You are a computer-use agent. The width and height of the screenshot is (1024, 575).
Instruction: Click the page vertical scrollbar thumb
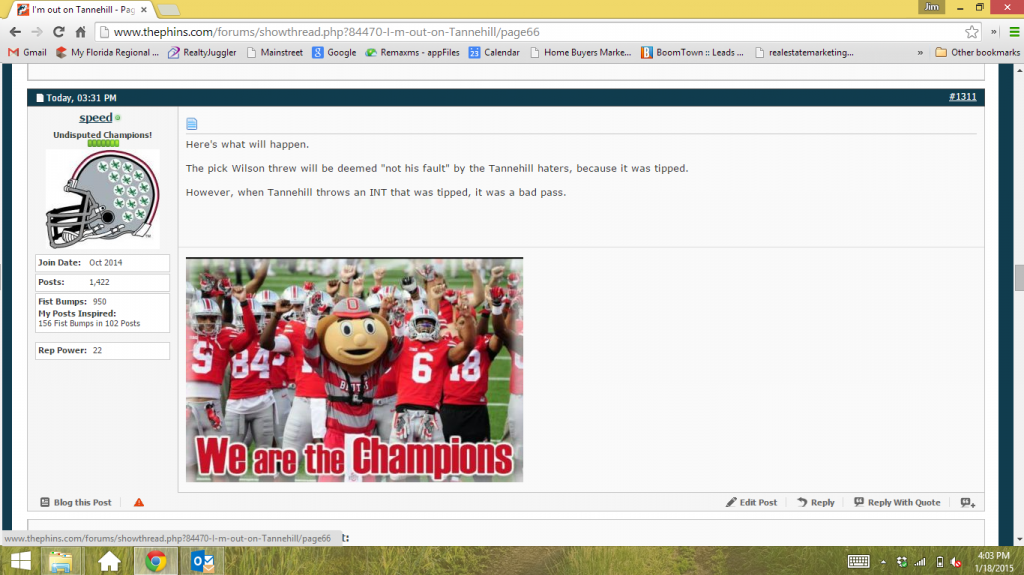click(x=1019, y=278)
